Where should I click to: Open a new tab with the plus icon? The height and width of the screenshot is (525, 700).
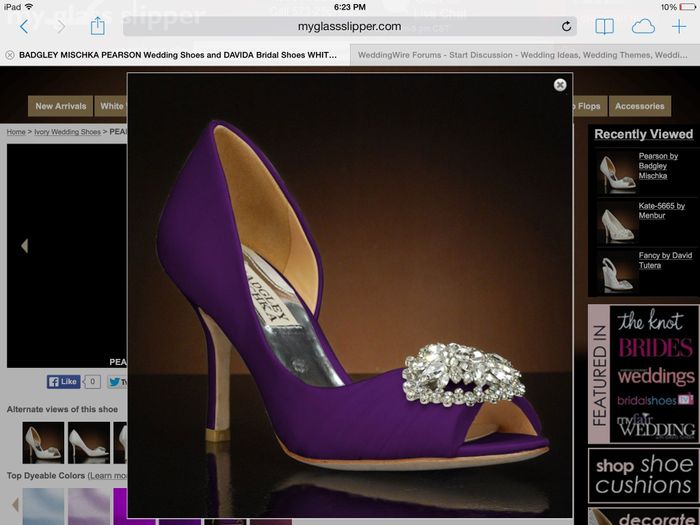point(680,27)
